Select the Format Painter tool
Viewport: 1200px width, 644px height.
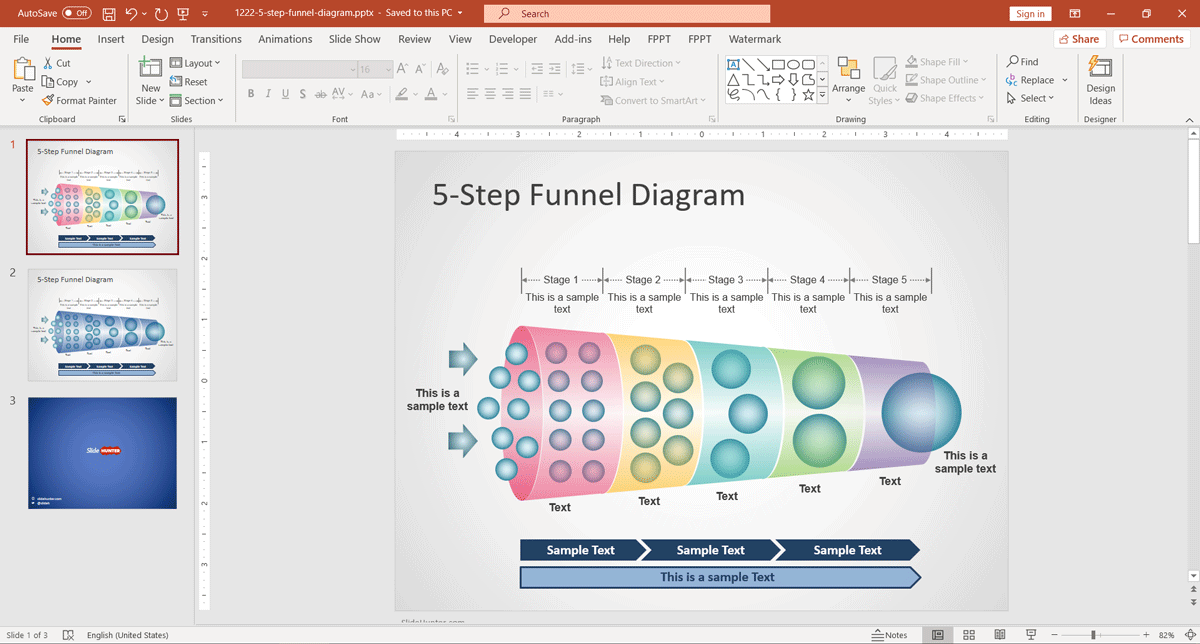click(x=79, y=100)
